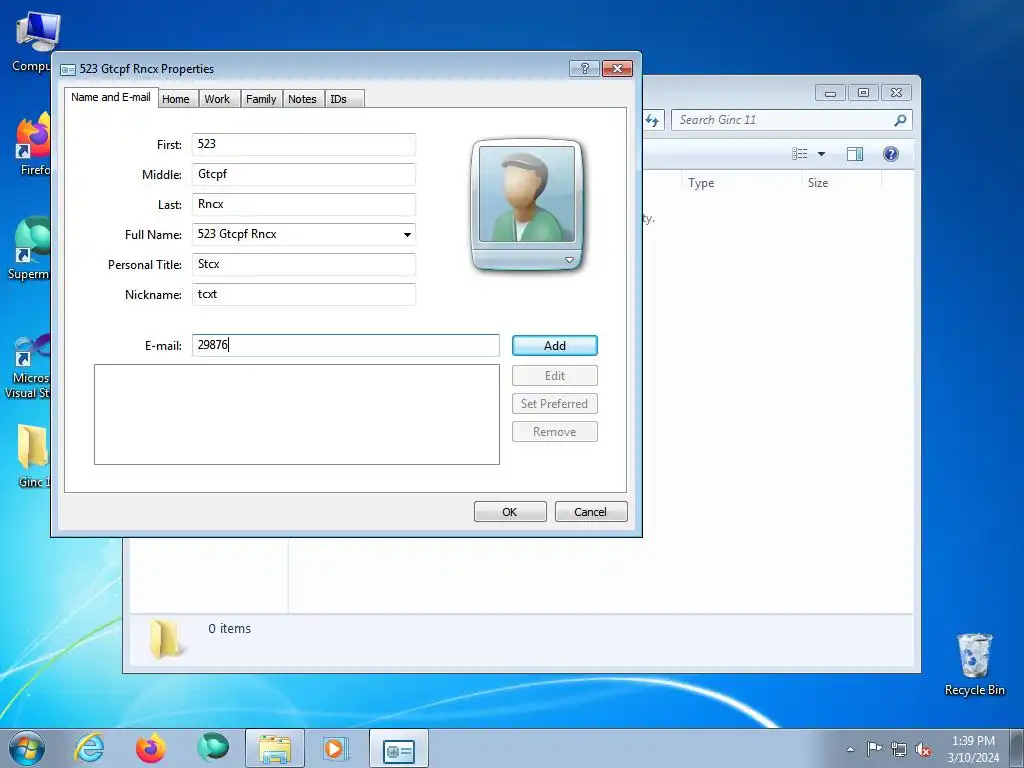Screen dimensions: 1024x768
Task: Open the contact picture dropdown arrow
Action: [569, 260]
